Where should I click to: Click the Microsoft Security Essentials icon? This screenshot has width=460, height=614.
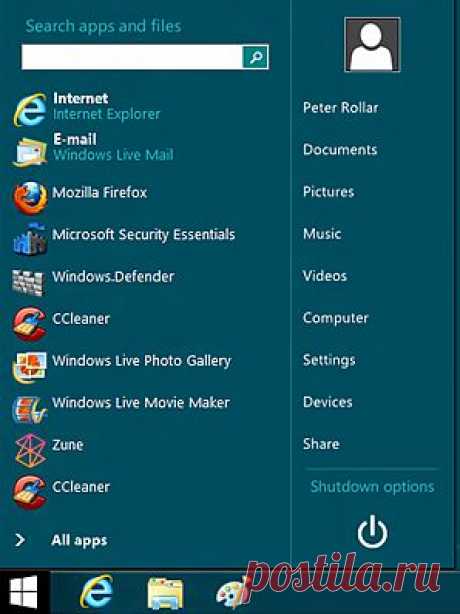point(30,240)
